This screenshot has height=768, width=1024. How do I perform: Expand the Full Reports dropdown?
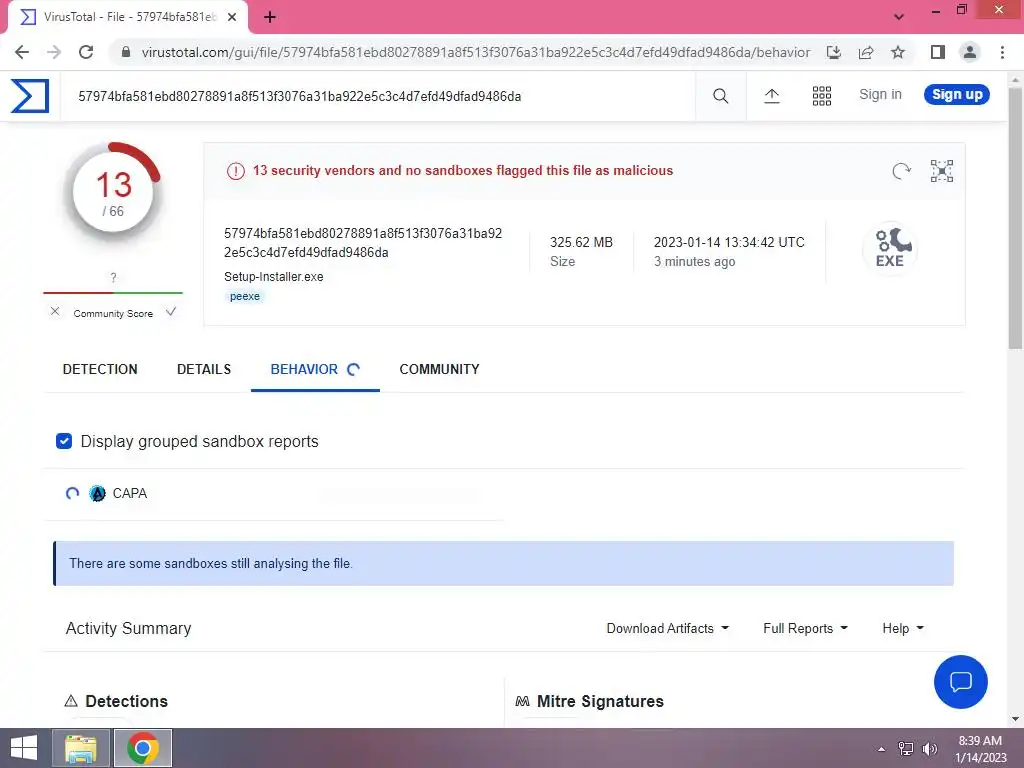[805, 628]
